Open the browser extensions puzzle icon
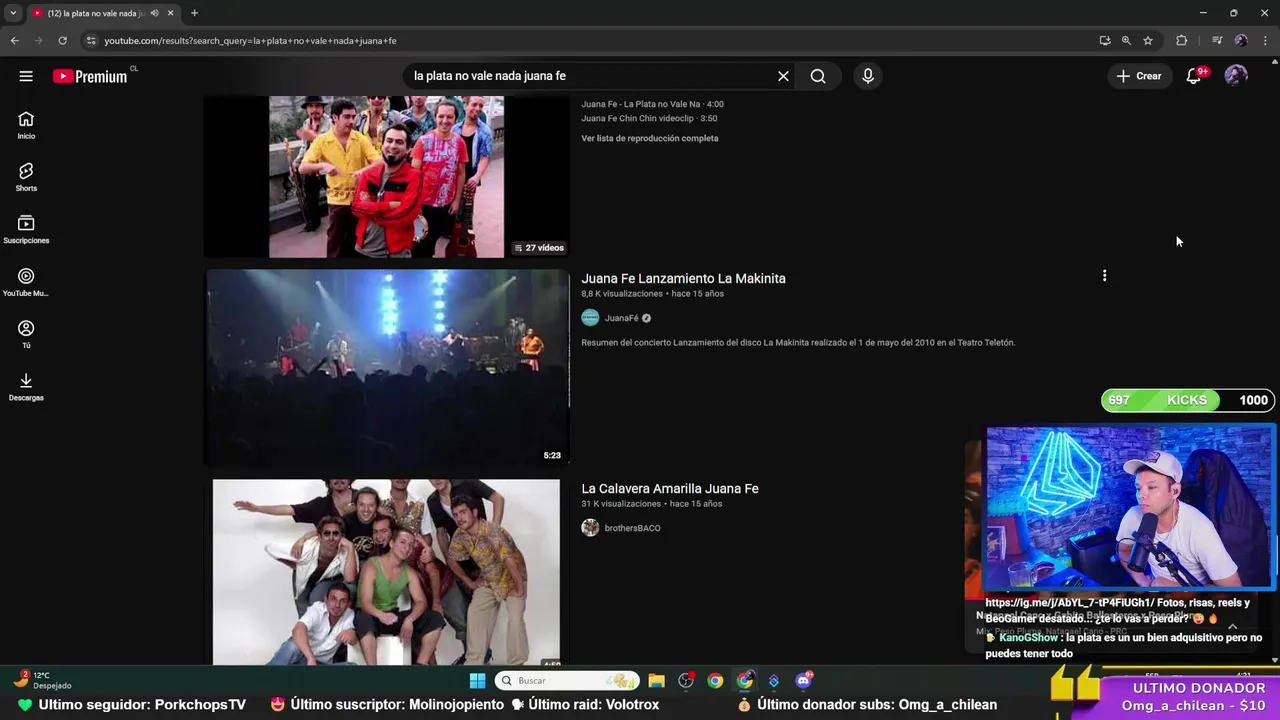Image resolution: width=1280 pixels, height=720 pixels. [1181, 40]
